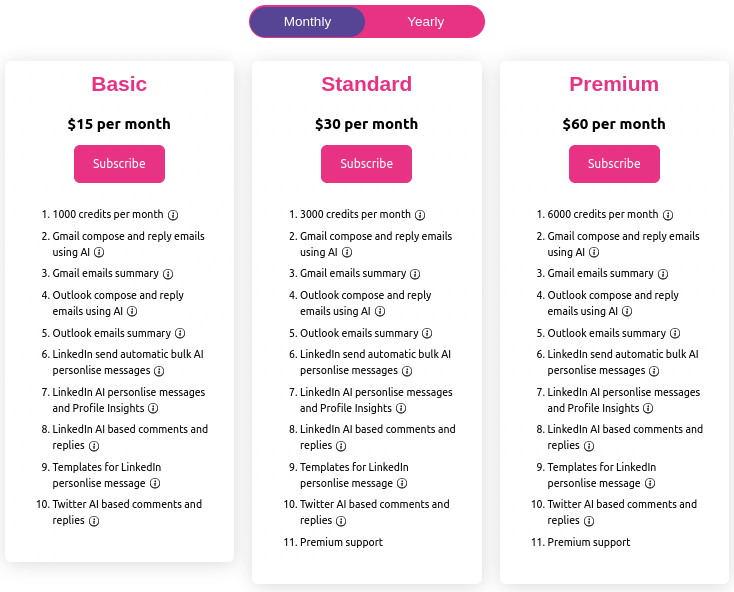734x592 pixels.
Task: Subscribe to the Basic plan
Action: 119,164
